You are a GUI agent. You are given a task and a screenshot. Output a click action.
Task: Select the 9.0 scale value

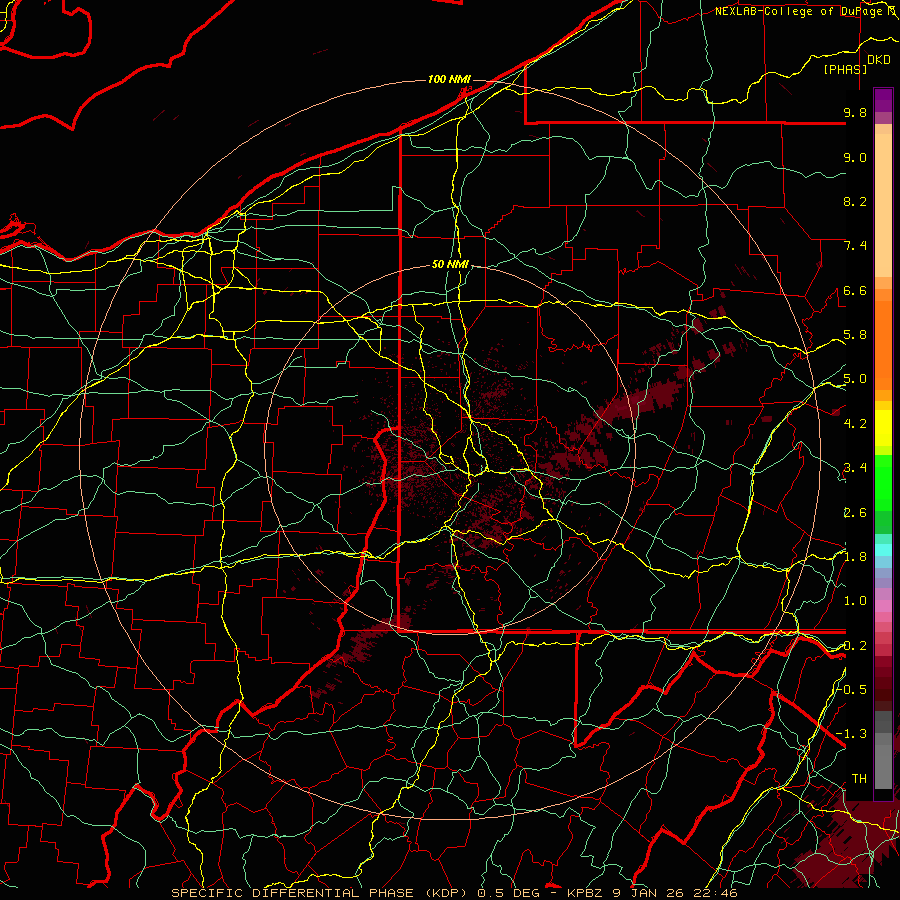click(x=855, y=157)
